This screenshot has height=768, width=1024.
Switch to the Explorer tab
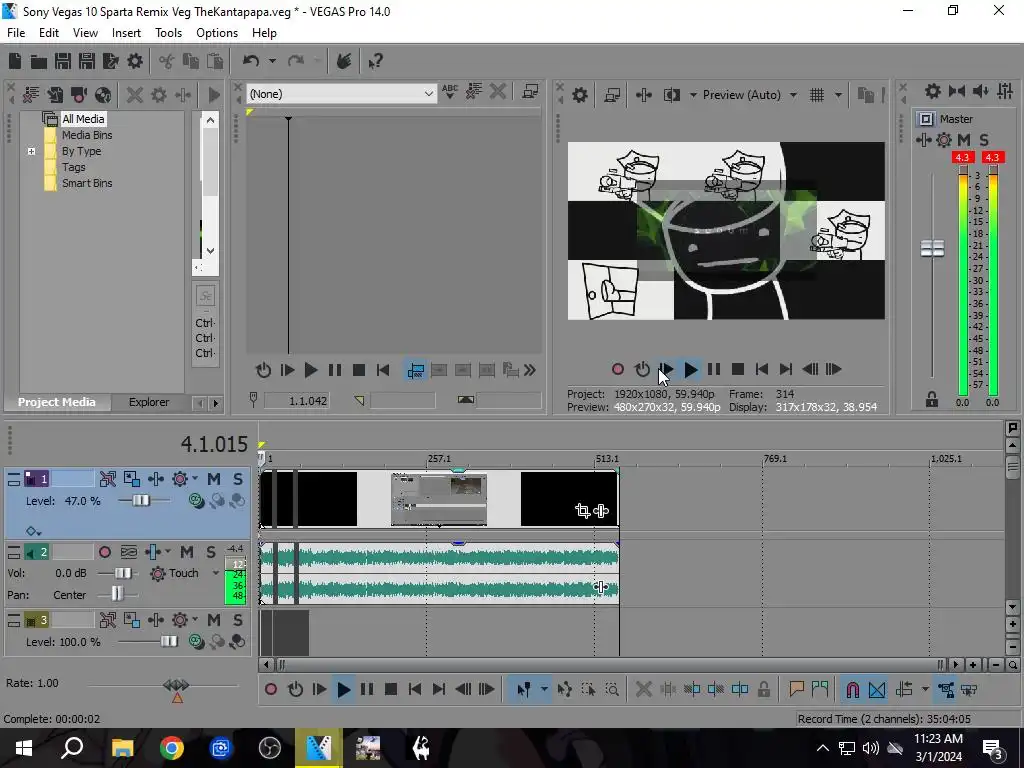(149, 402)
